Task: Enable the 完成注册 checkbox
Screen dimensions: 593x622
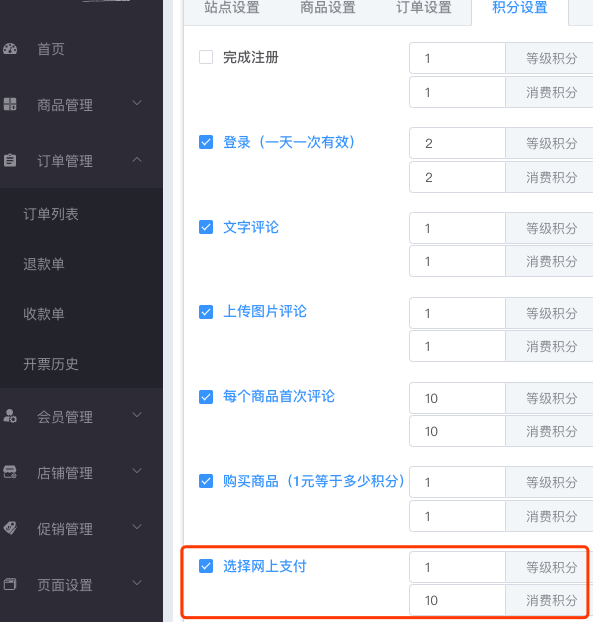Action: tap(206, 57)
